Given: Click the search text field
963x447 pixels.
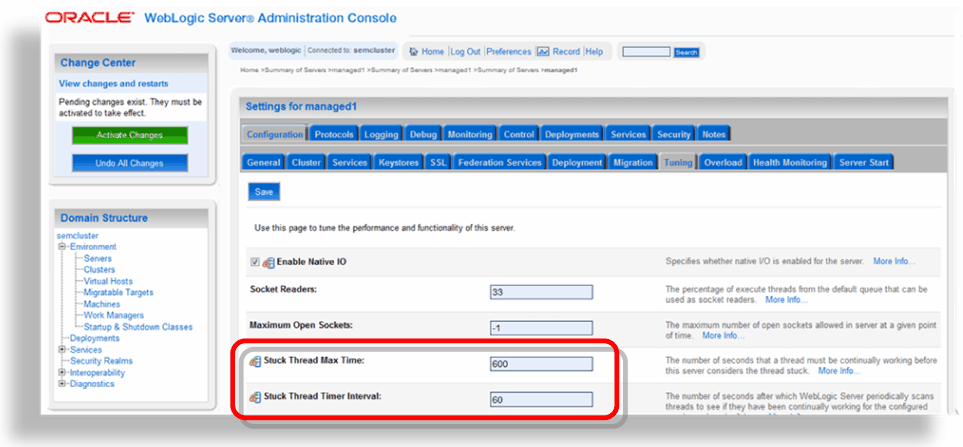Looking at the screenshot, I should [x=646, y=52].
